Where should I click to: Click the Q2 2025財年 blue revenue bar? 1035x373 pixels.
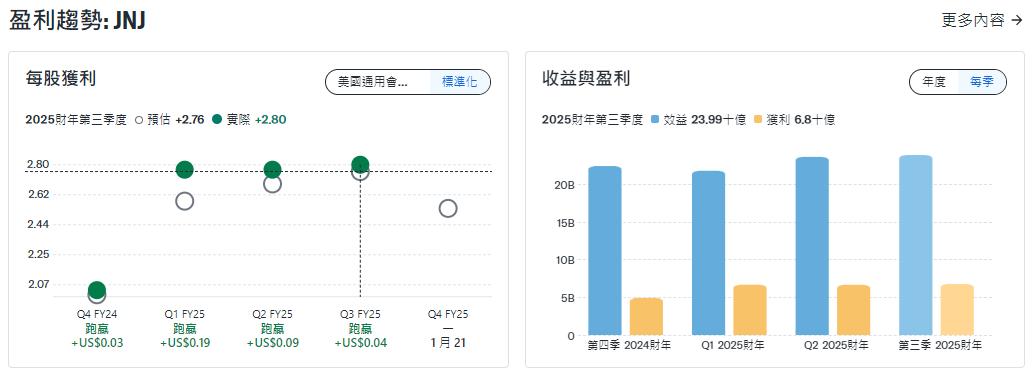812,246
